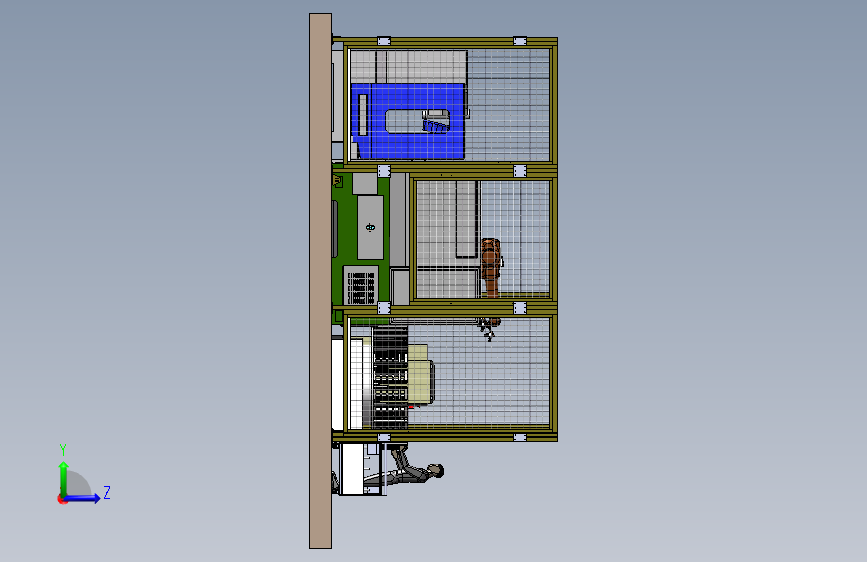Select the white workstation near the operator
Image resolution: width=867 pixels, height=562 pixels.
tap(351, 469)
